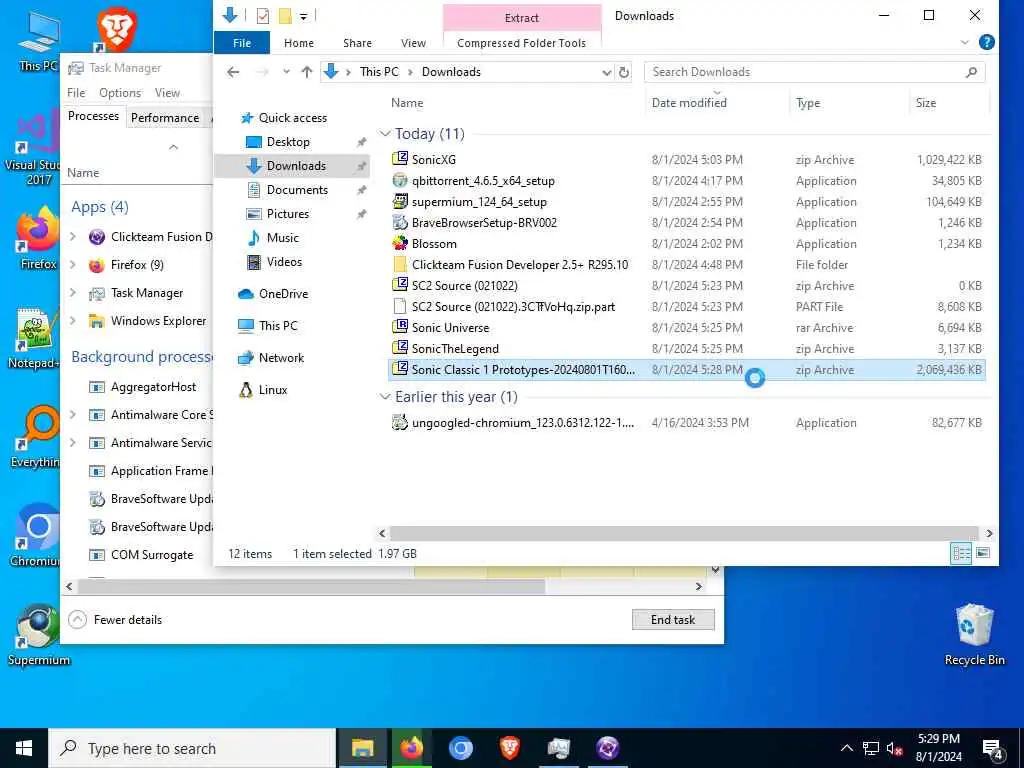1024x768 pixels.
Task: Click the New folder quick access icon
Action: [x=285, y=16]
